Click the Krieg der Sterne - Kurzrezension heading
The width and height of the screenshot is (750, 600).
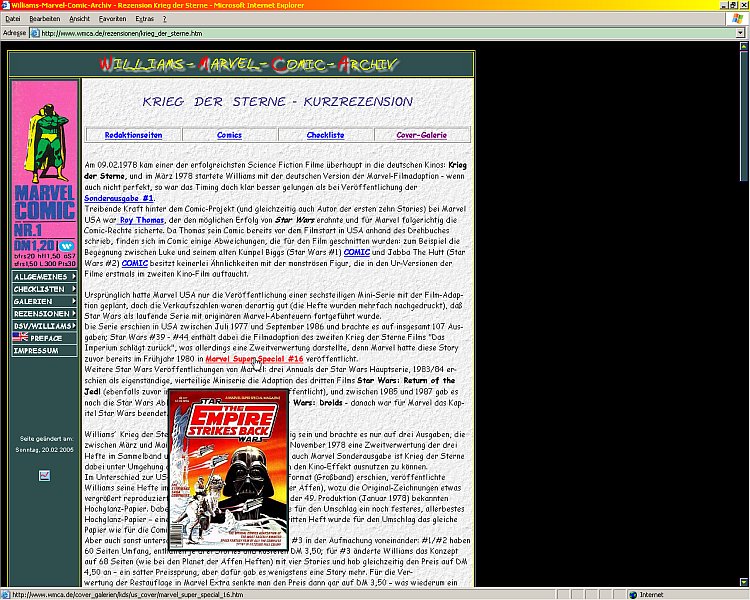coord(277,101)
